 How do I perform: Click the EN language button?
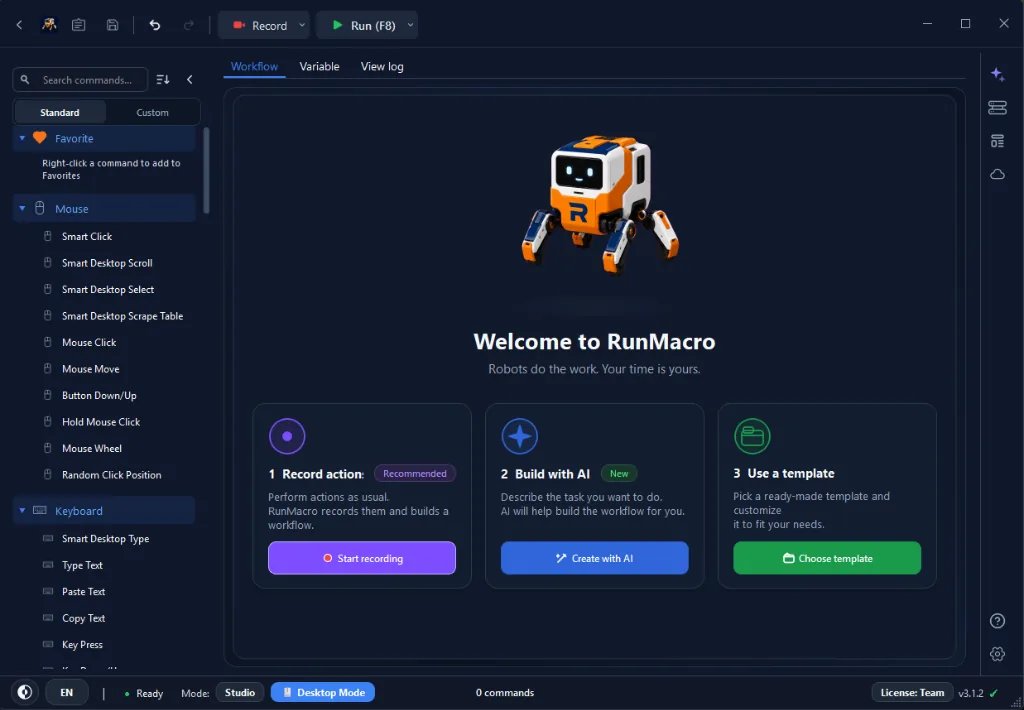(67, 692)
